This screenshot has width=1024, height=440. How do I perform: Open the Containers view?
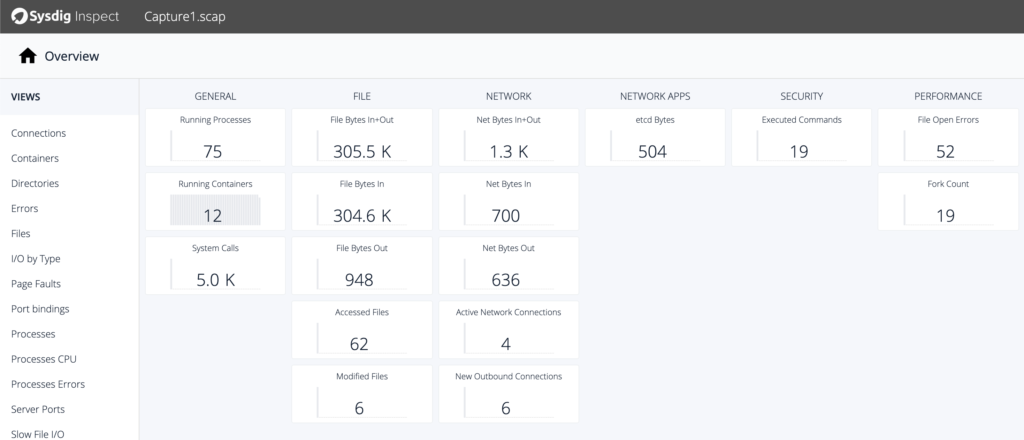pyautogui.click(x=35, y=158)
